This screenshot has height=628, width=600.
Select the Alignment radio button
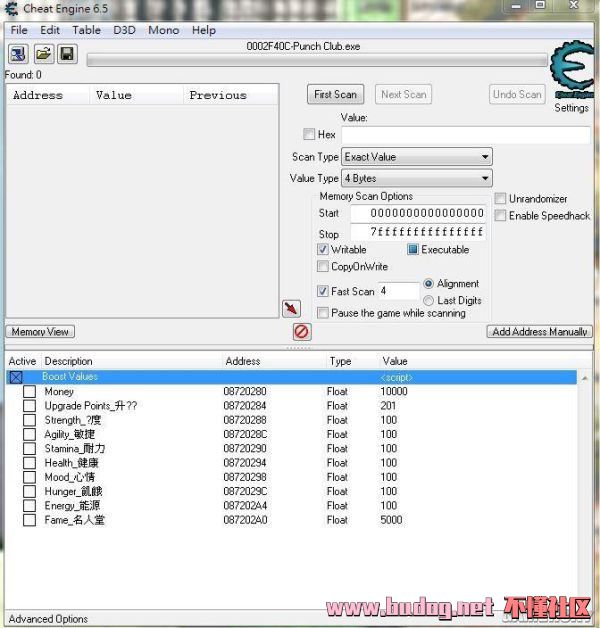(x=428, y=284)
